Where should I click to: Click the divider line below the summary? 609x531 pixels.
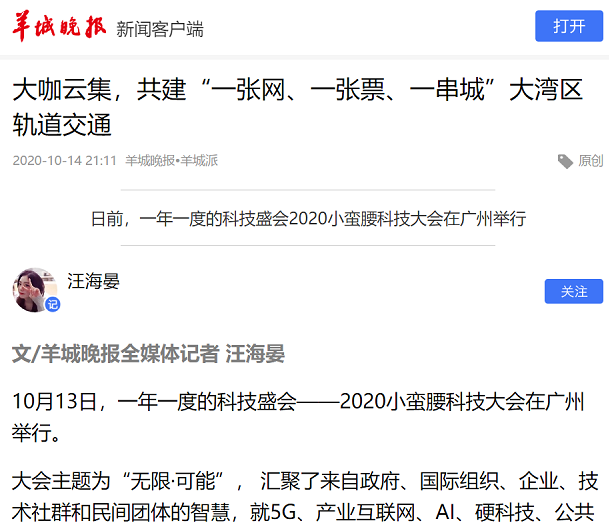[308, 245]
